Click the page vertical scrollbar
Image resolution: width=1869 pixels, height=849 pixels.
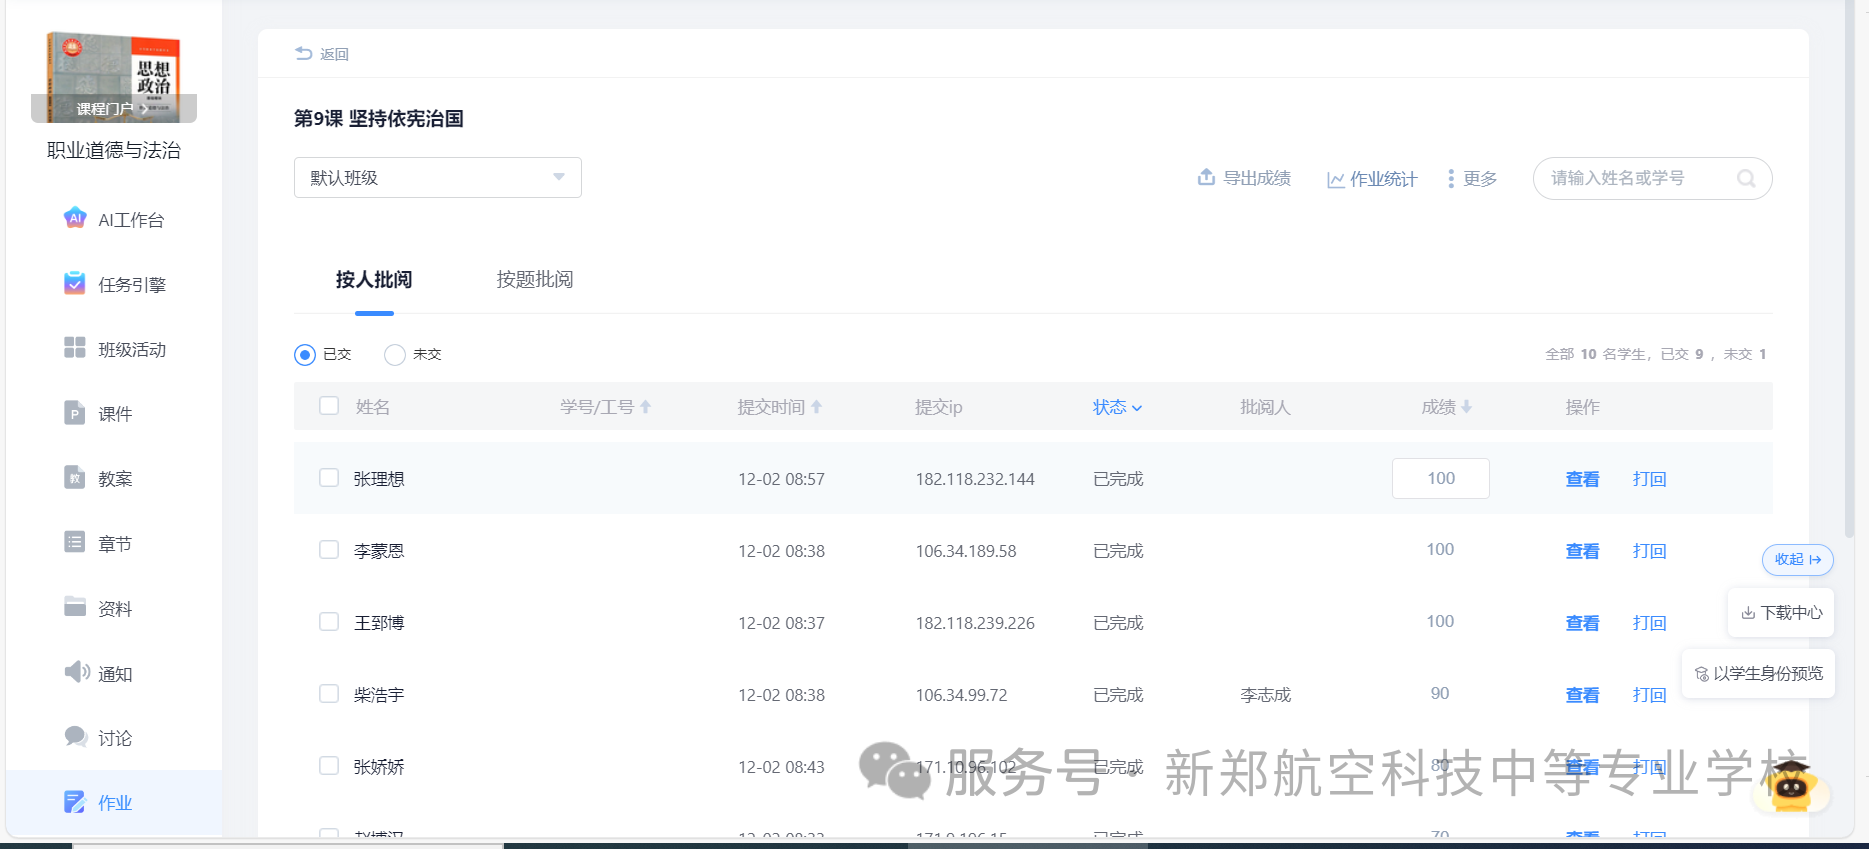[1850, 270]
